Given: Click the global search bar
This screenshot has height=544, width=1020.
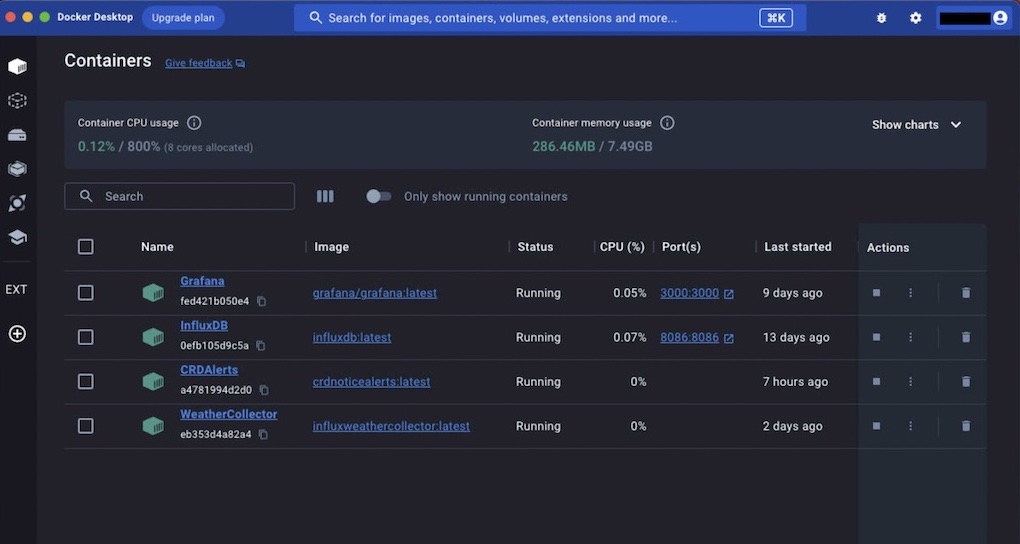Looking at the screenshot, I should tap(550, 18).
